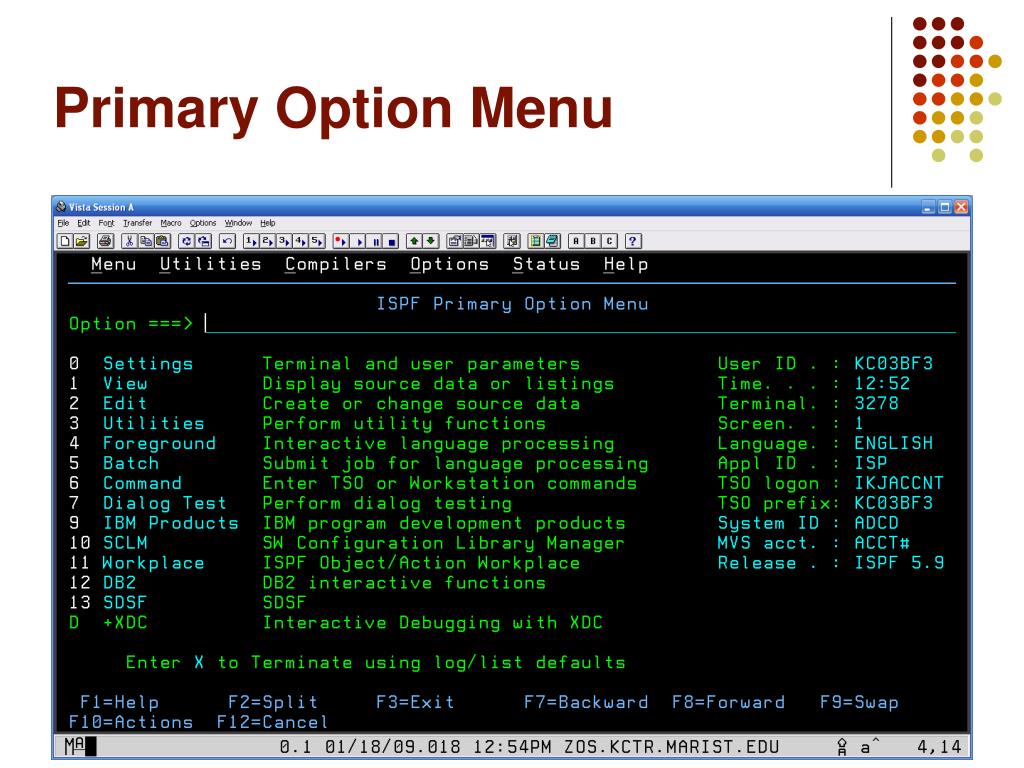Run quick macro 2 toolbar button
1024x768 pixels.
pos(267,242)
